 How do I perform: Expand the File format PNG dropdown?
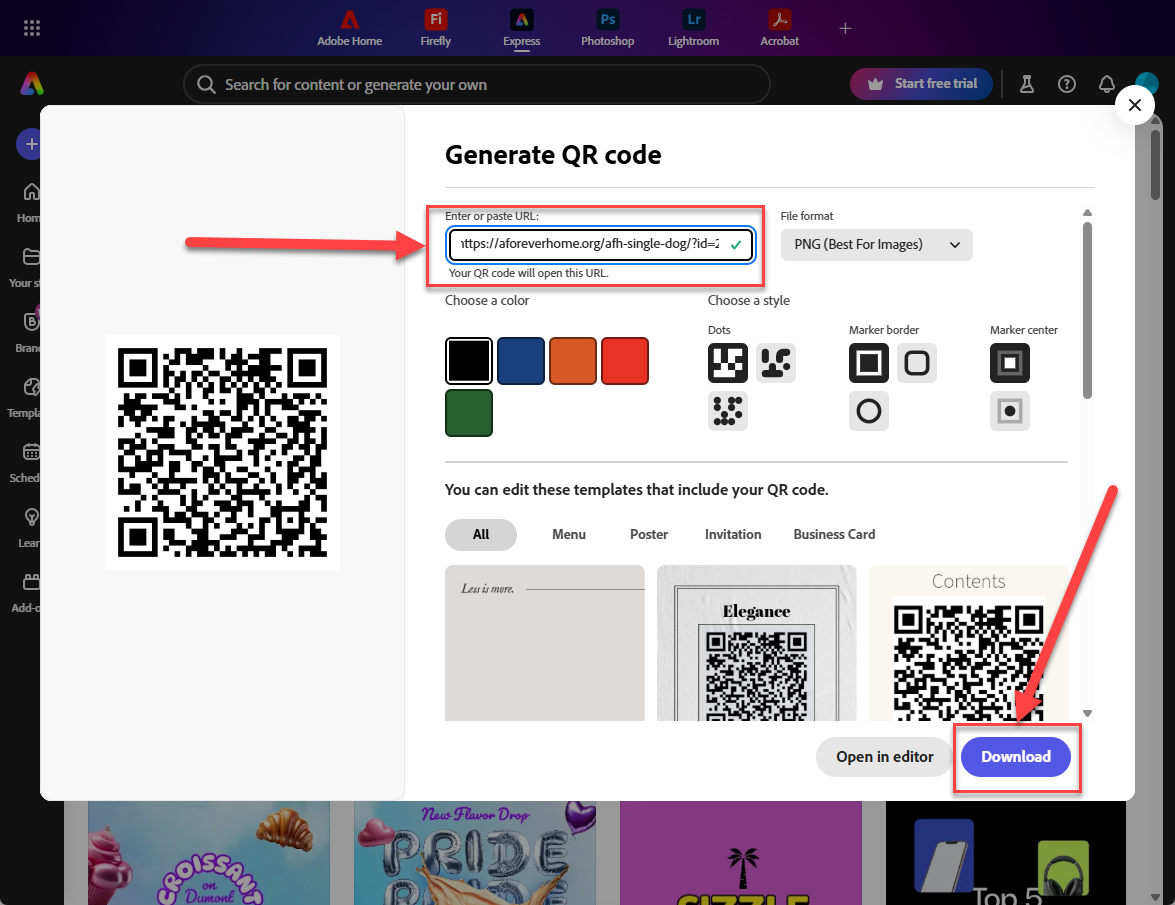pos(876,244)
